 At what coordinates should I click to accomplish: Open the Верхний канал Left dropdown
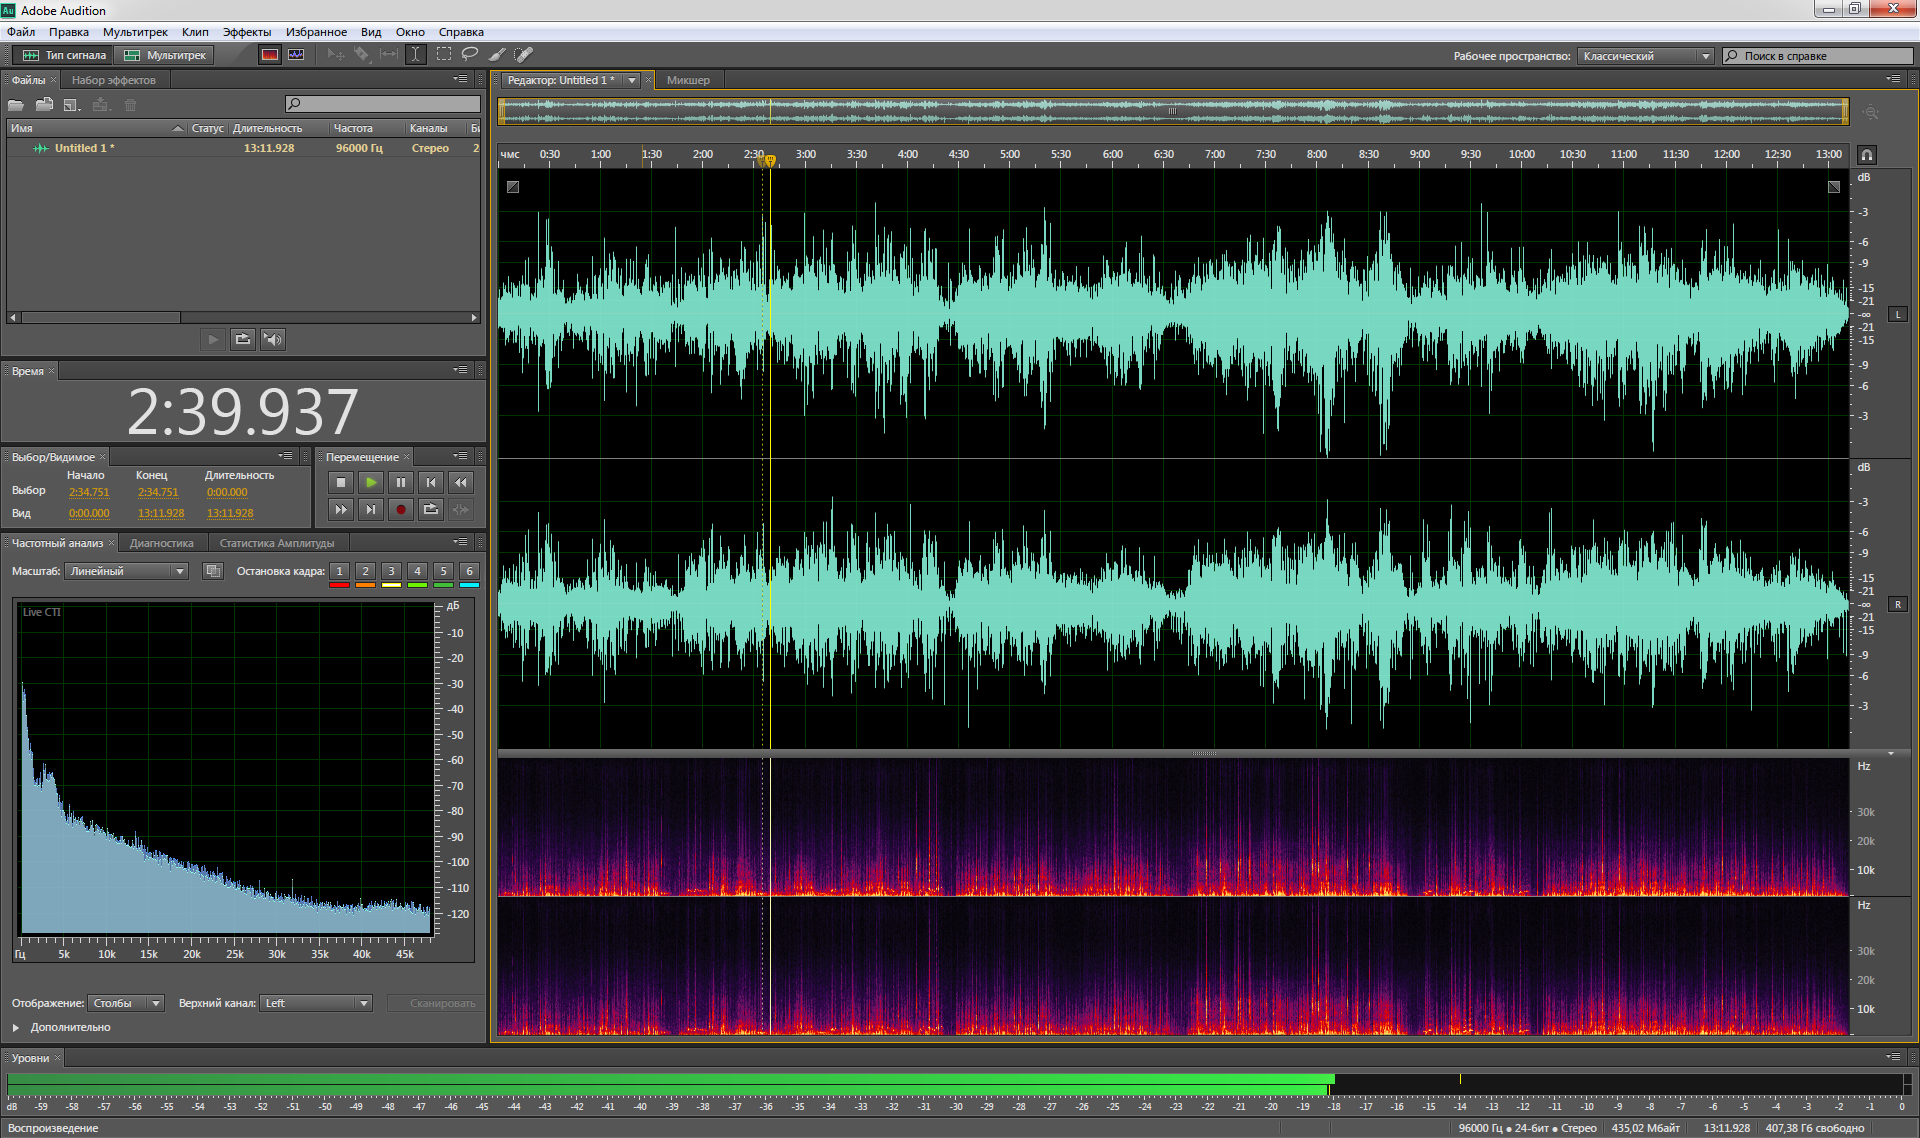coord(316,1003)
